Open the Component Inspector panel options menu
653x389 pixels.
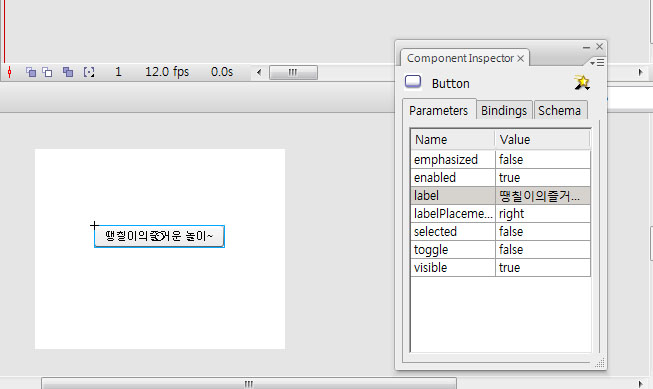pyautogui.click(x=597, y=62)
